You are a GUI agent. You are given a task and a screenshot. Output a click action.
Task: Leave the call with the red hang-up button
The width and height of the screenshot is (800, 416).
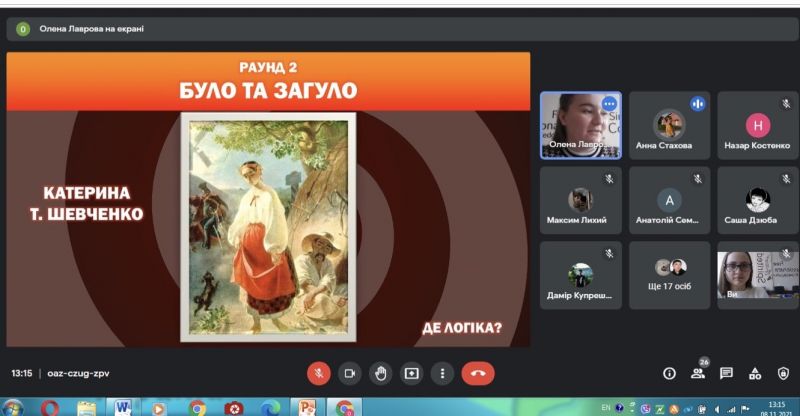coord(478,374)
